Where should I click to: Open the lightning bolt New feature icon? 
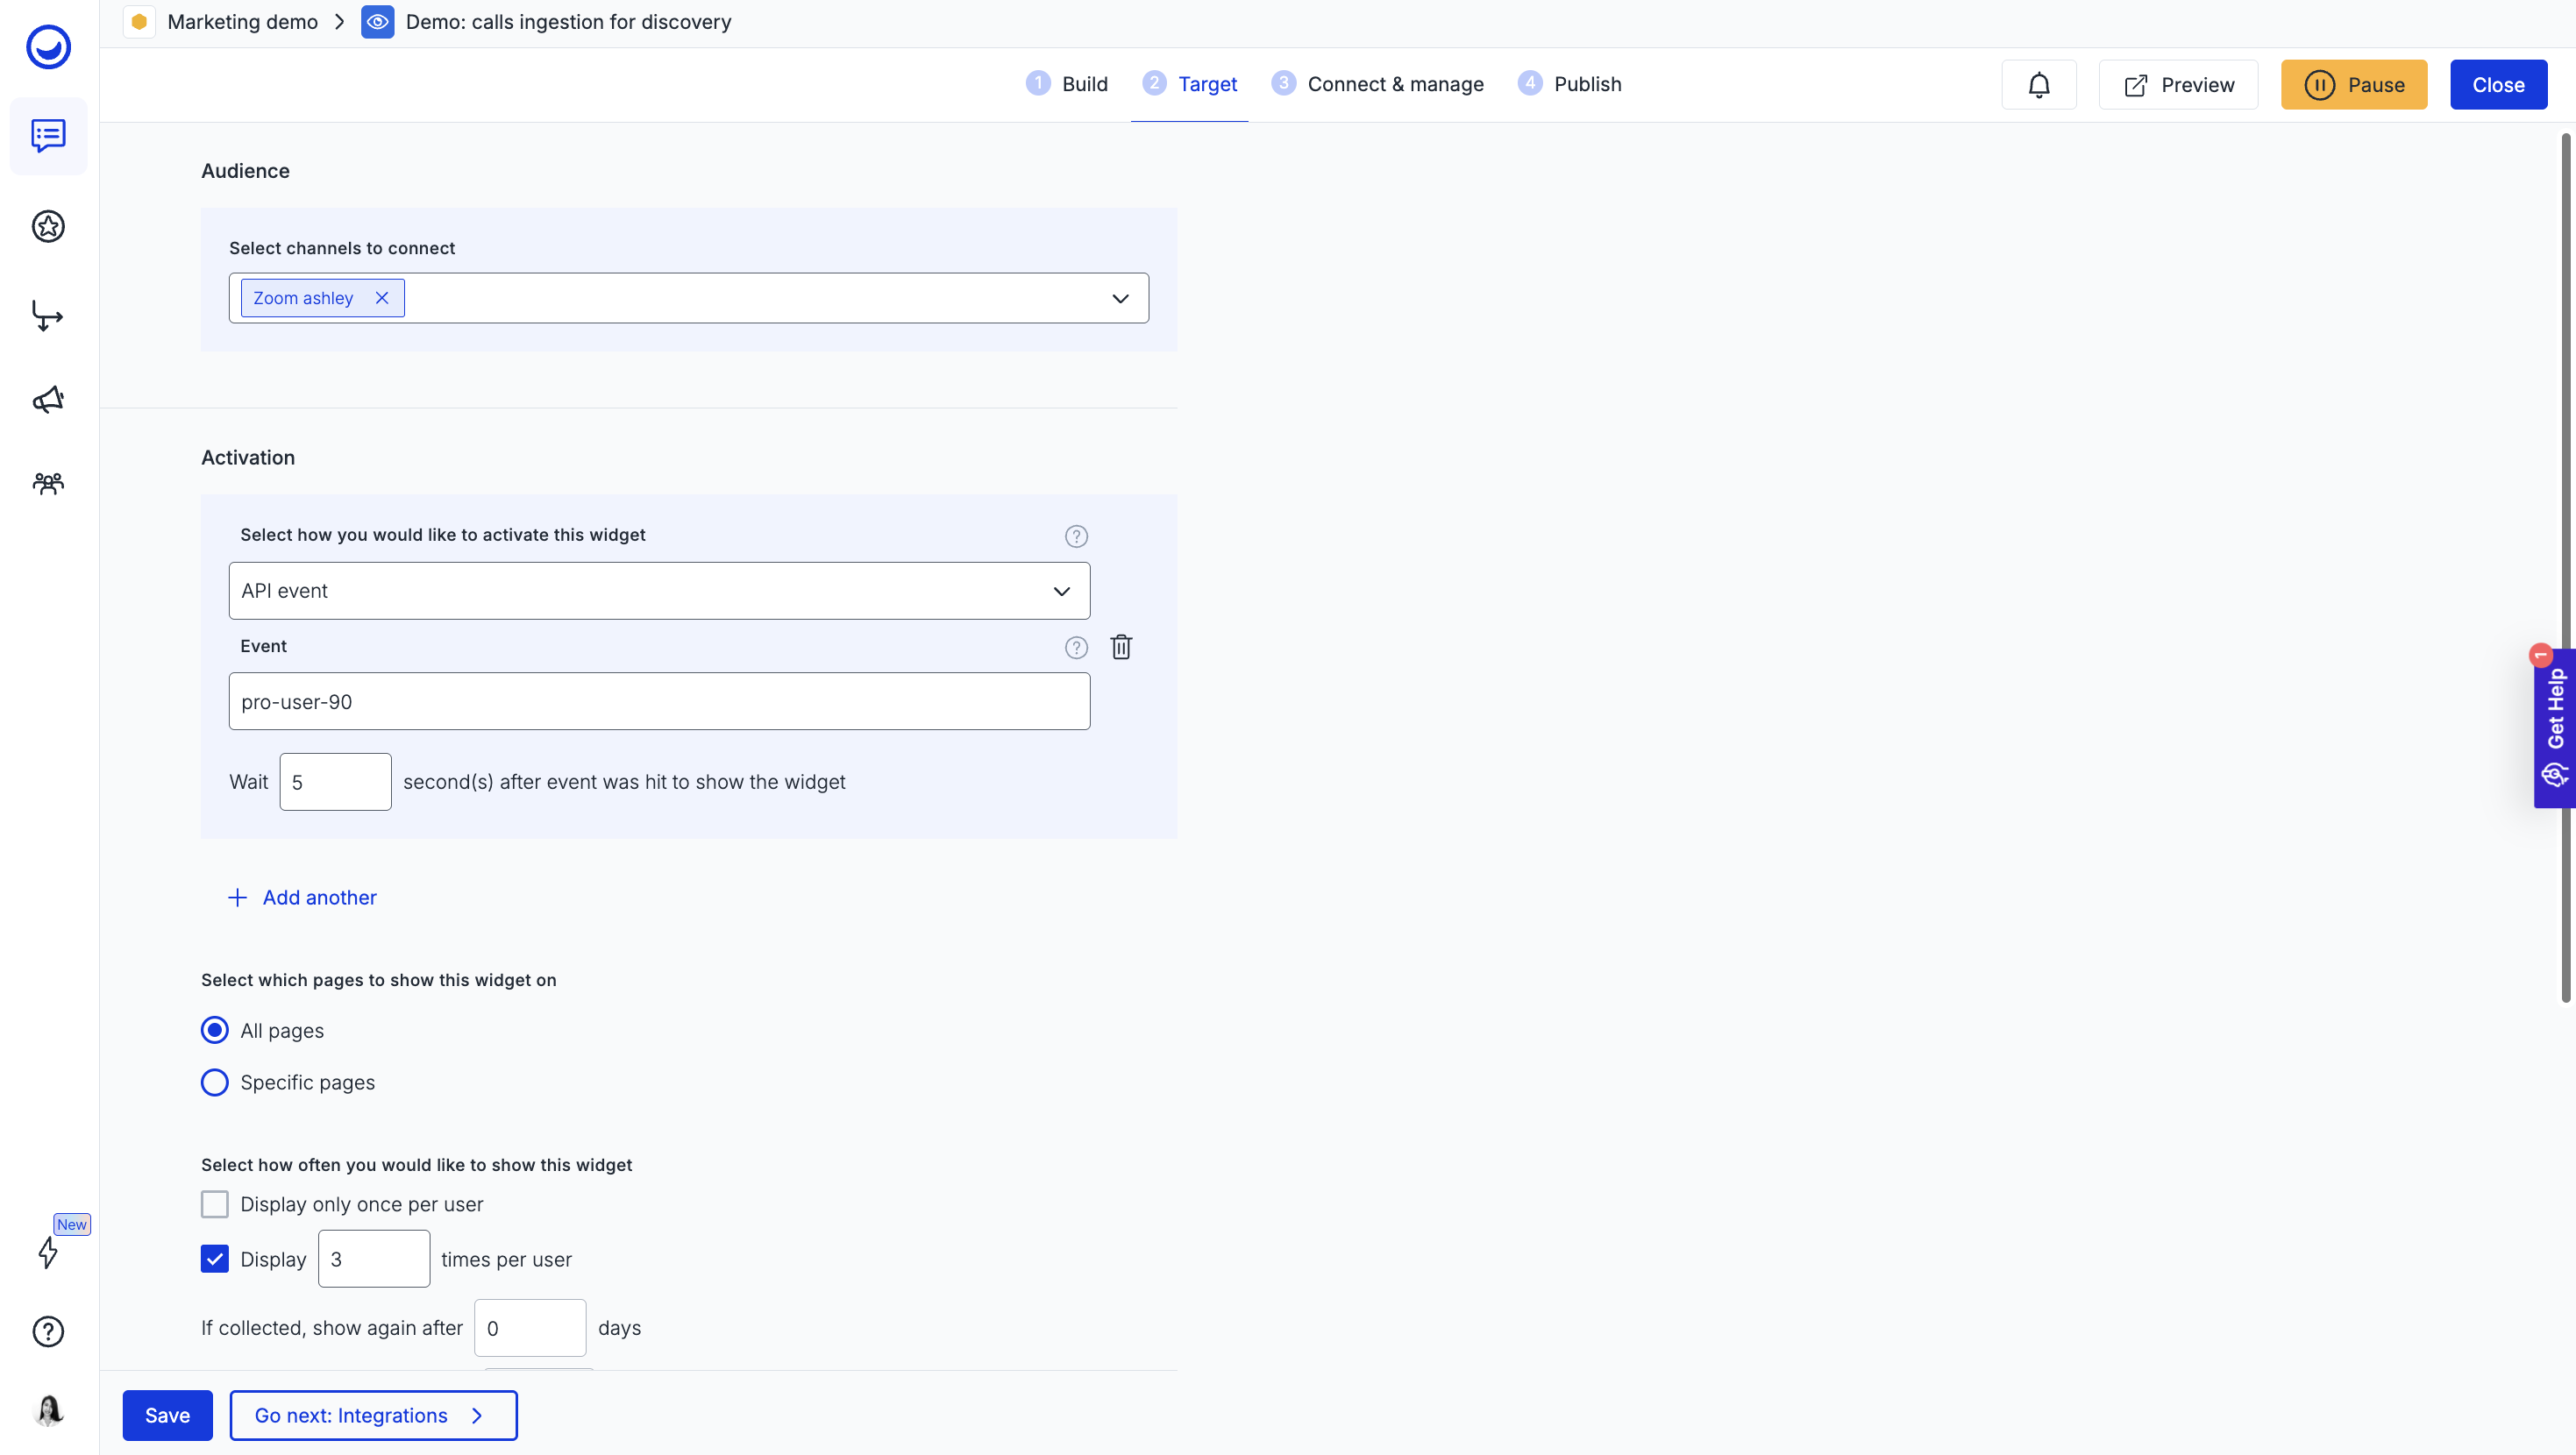tap(48, 1252)
